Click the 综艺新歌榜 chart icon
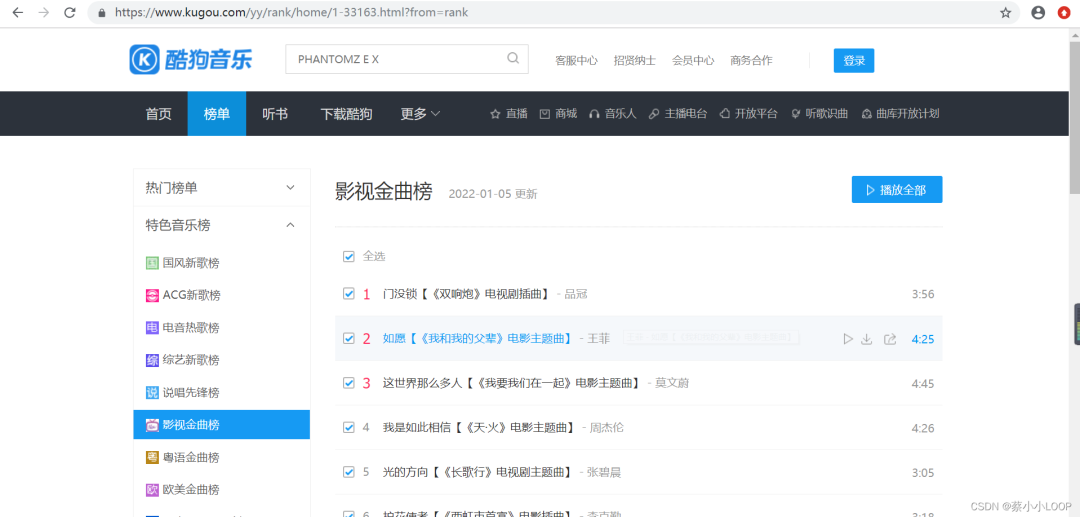1080x517 pixels. (152, 360)
